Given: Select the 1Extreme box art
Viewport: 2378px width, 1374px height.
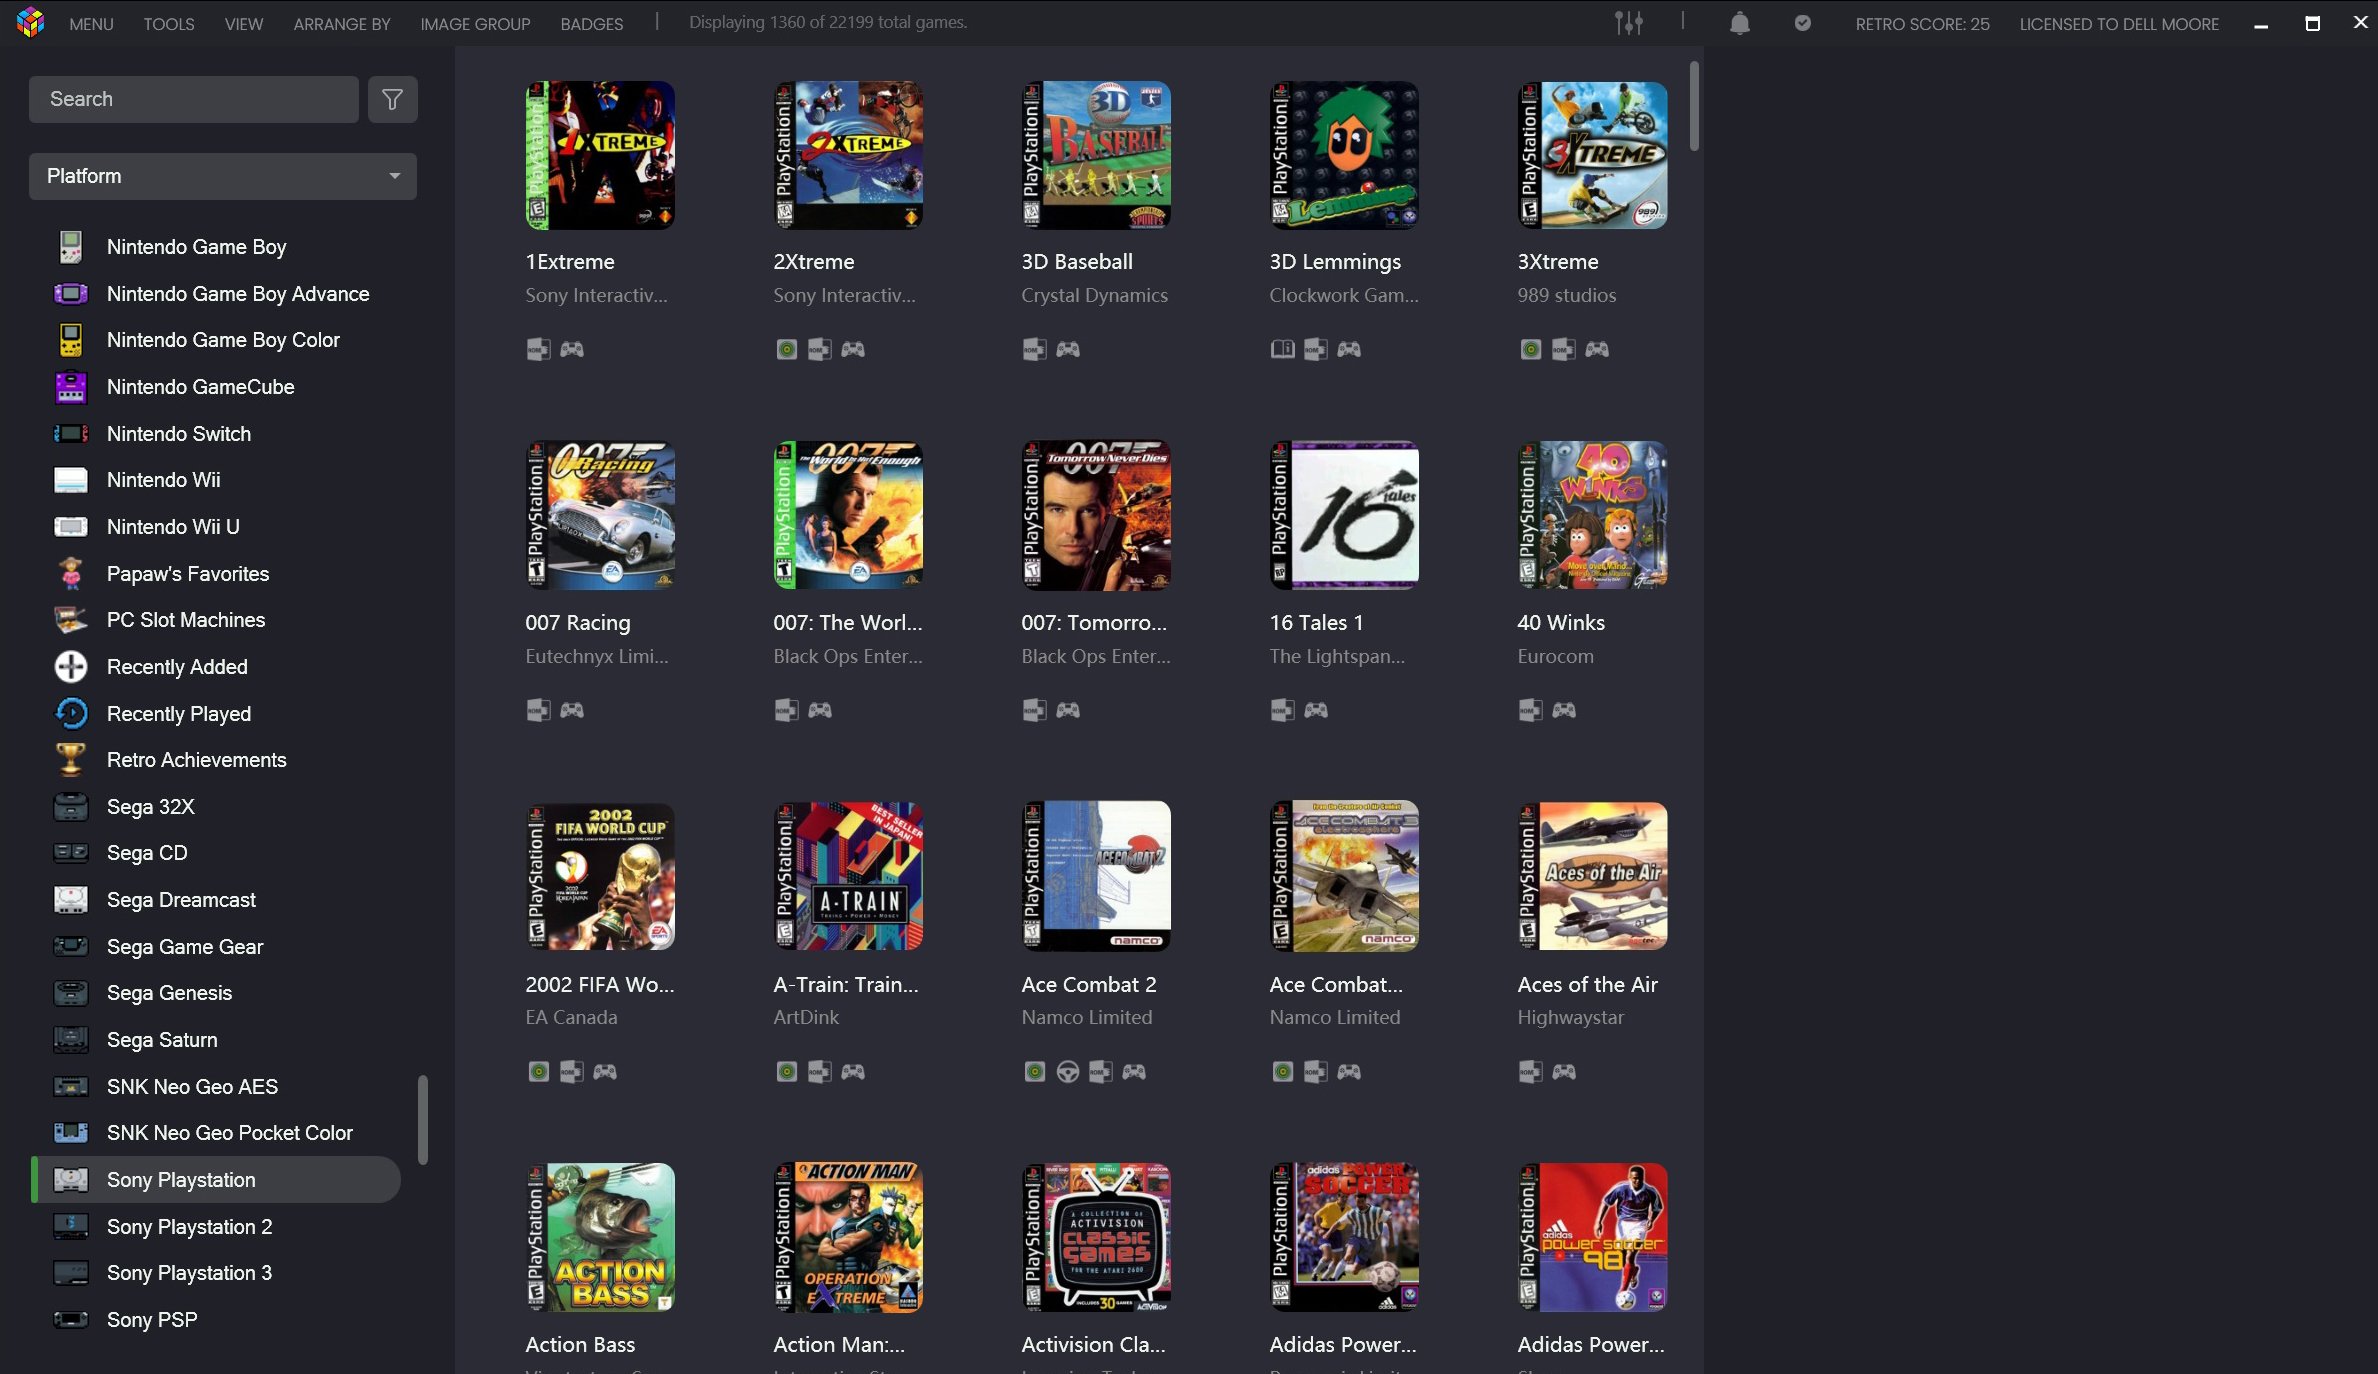Looking at the screenshot, I should tap(600, 155).
